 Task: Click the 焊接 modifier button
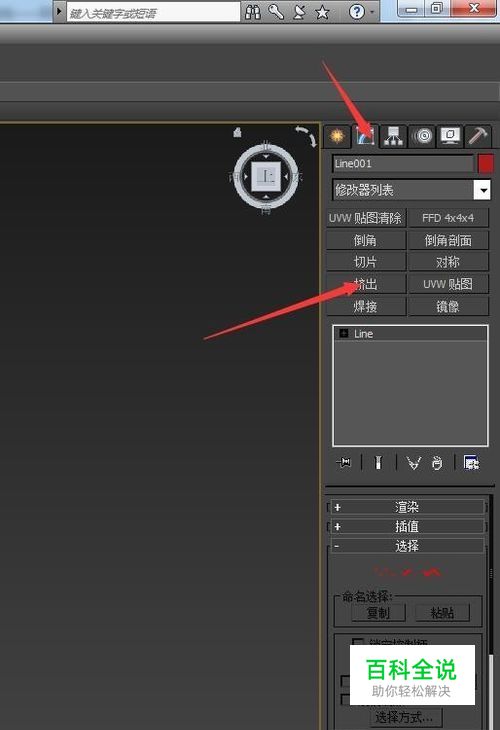(365, 306)
